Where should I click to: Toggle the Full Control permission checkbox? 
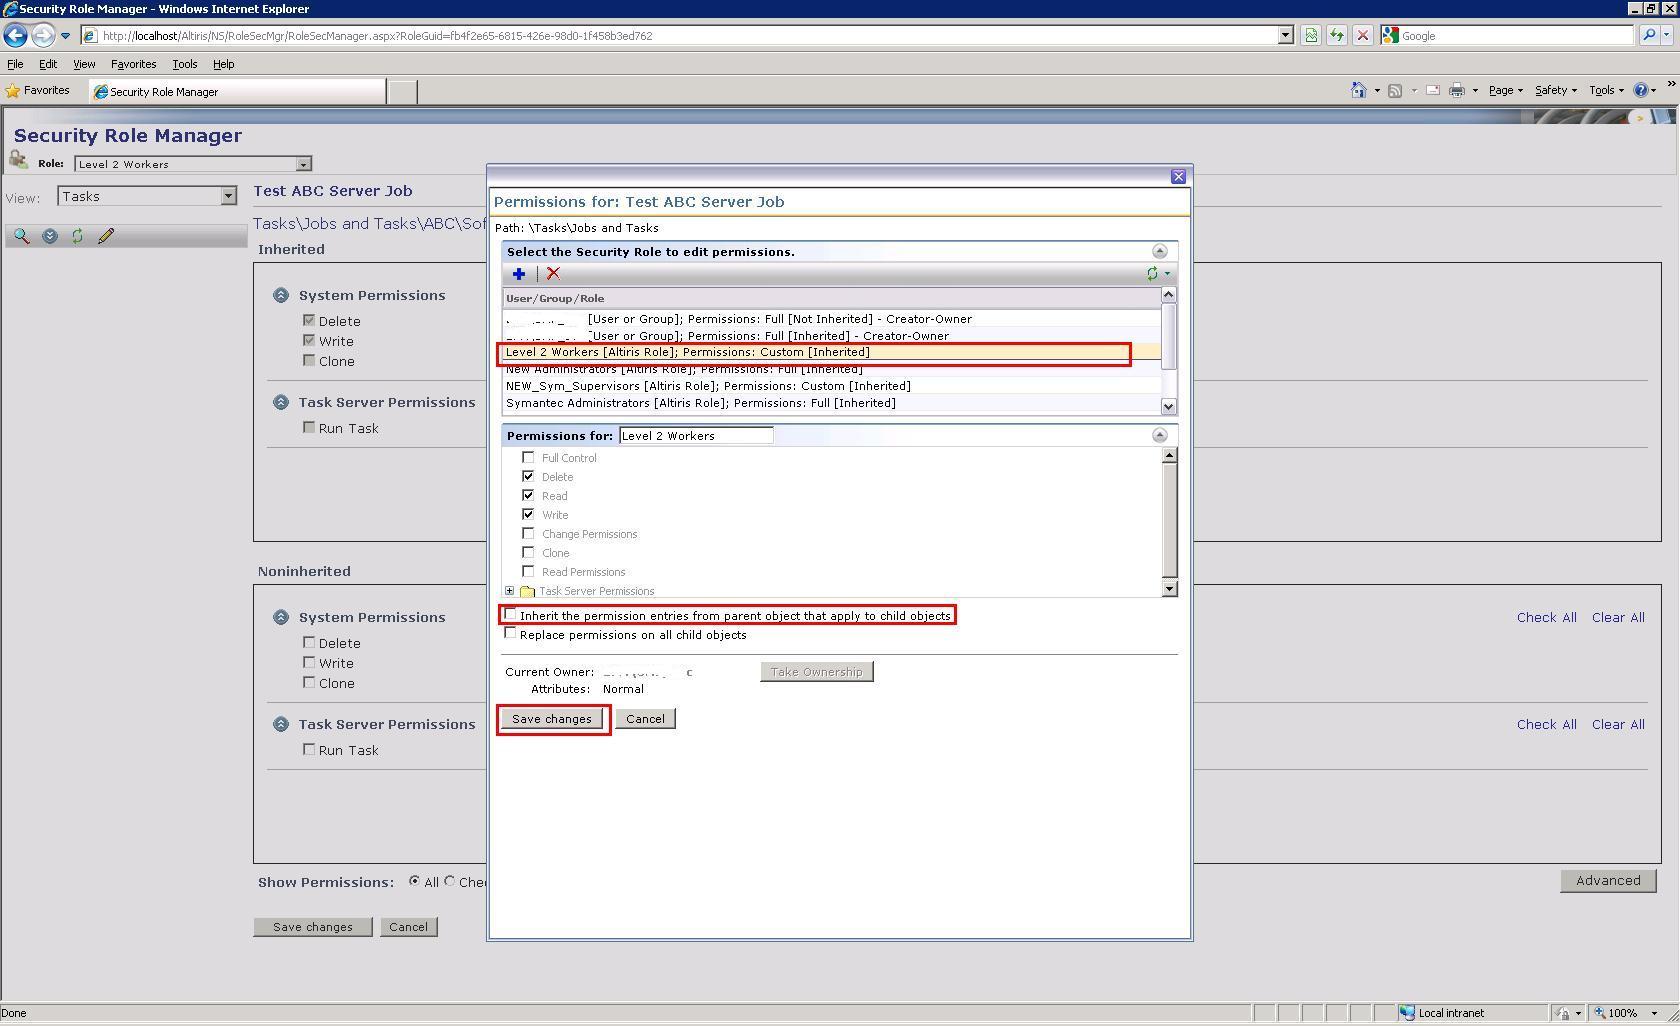tap(528, 458)
